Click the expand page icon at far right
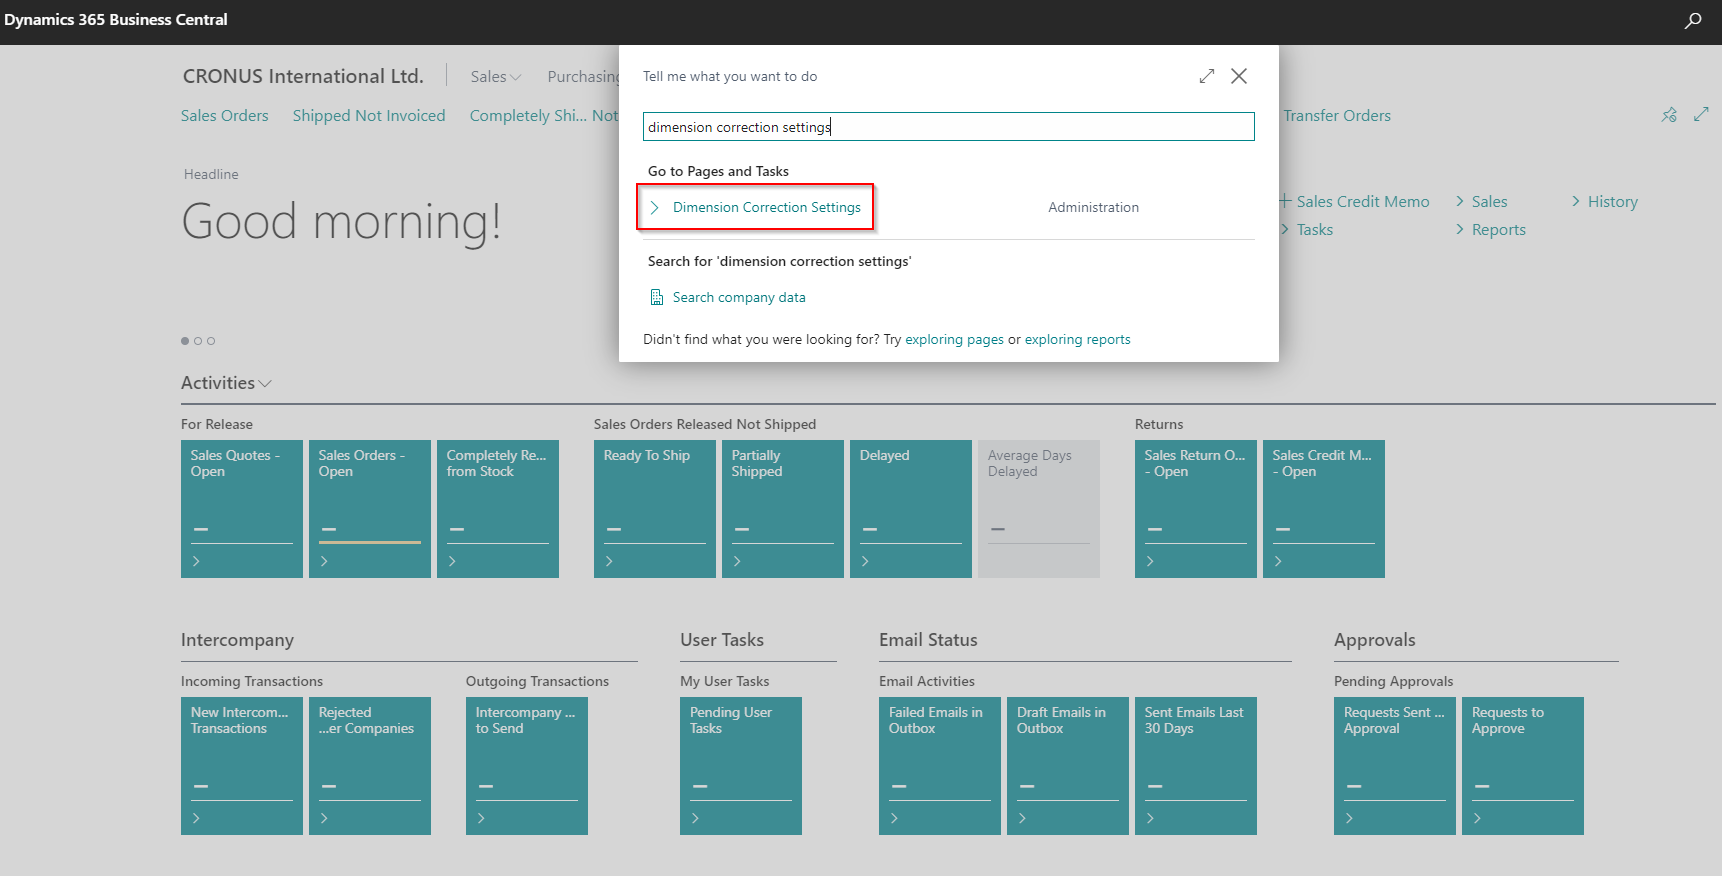The width and height of the screenshot is (1722, 876). point(1701,115)
